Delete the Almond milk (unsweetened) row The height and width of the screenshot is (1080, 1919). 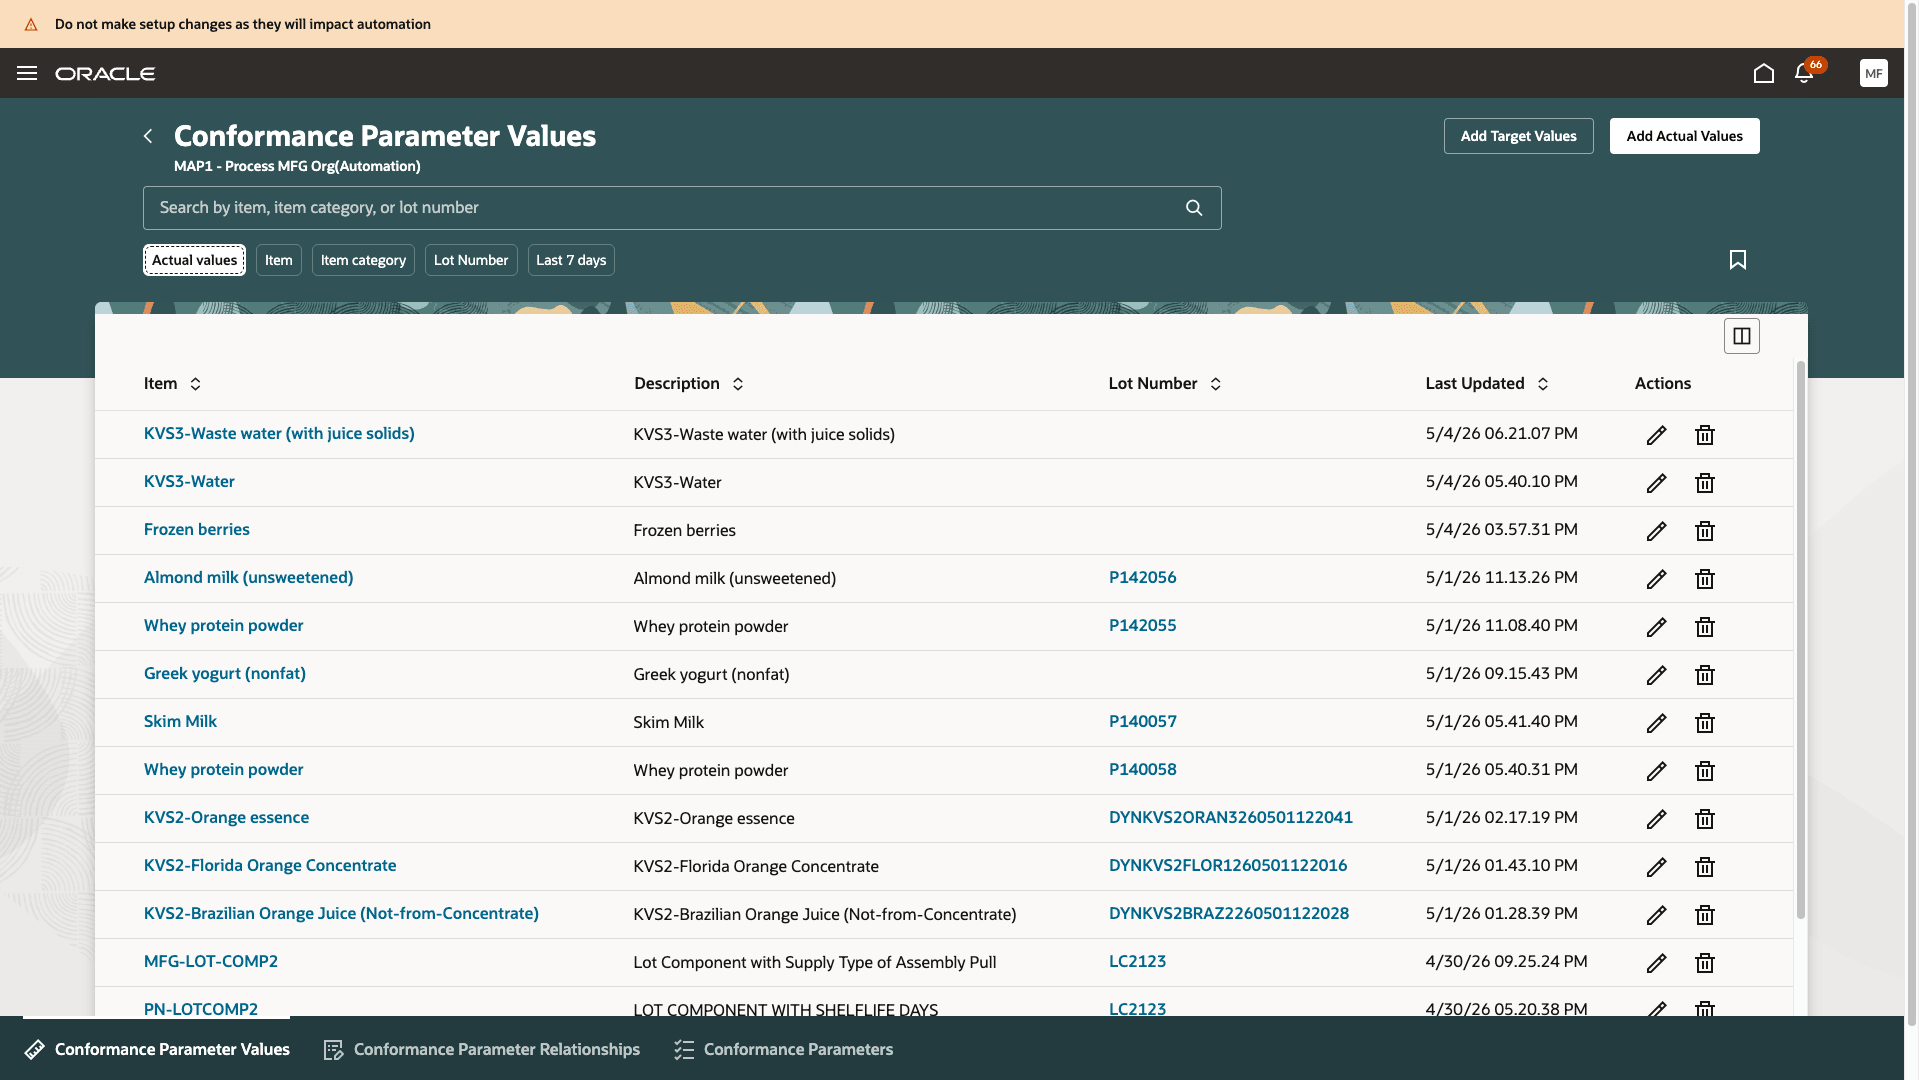coord(1705,579)
